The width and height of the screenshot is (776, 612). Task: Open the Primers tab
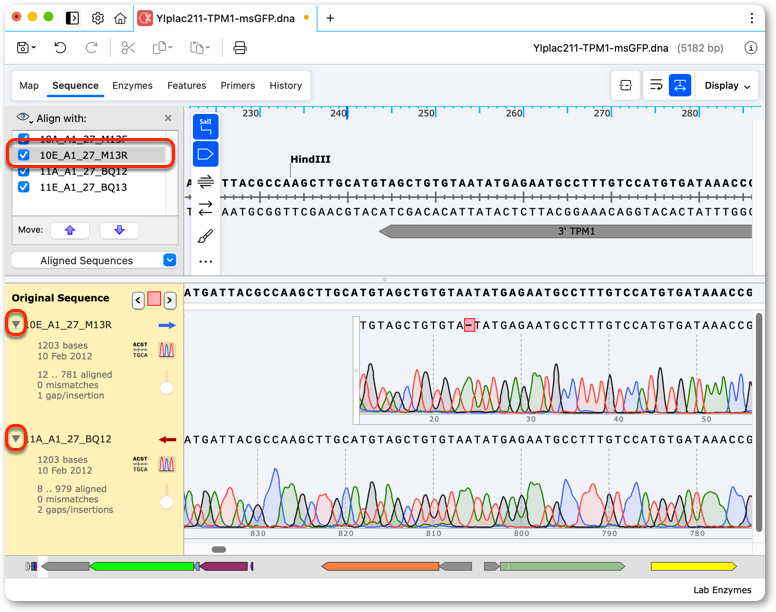pos(238,86)
